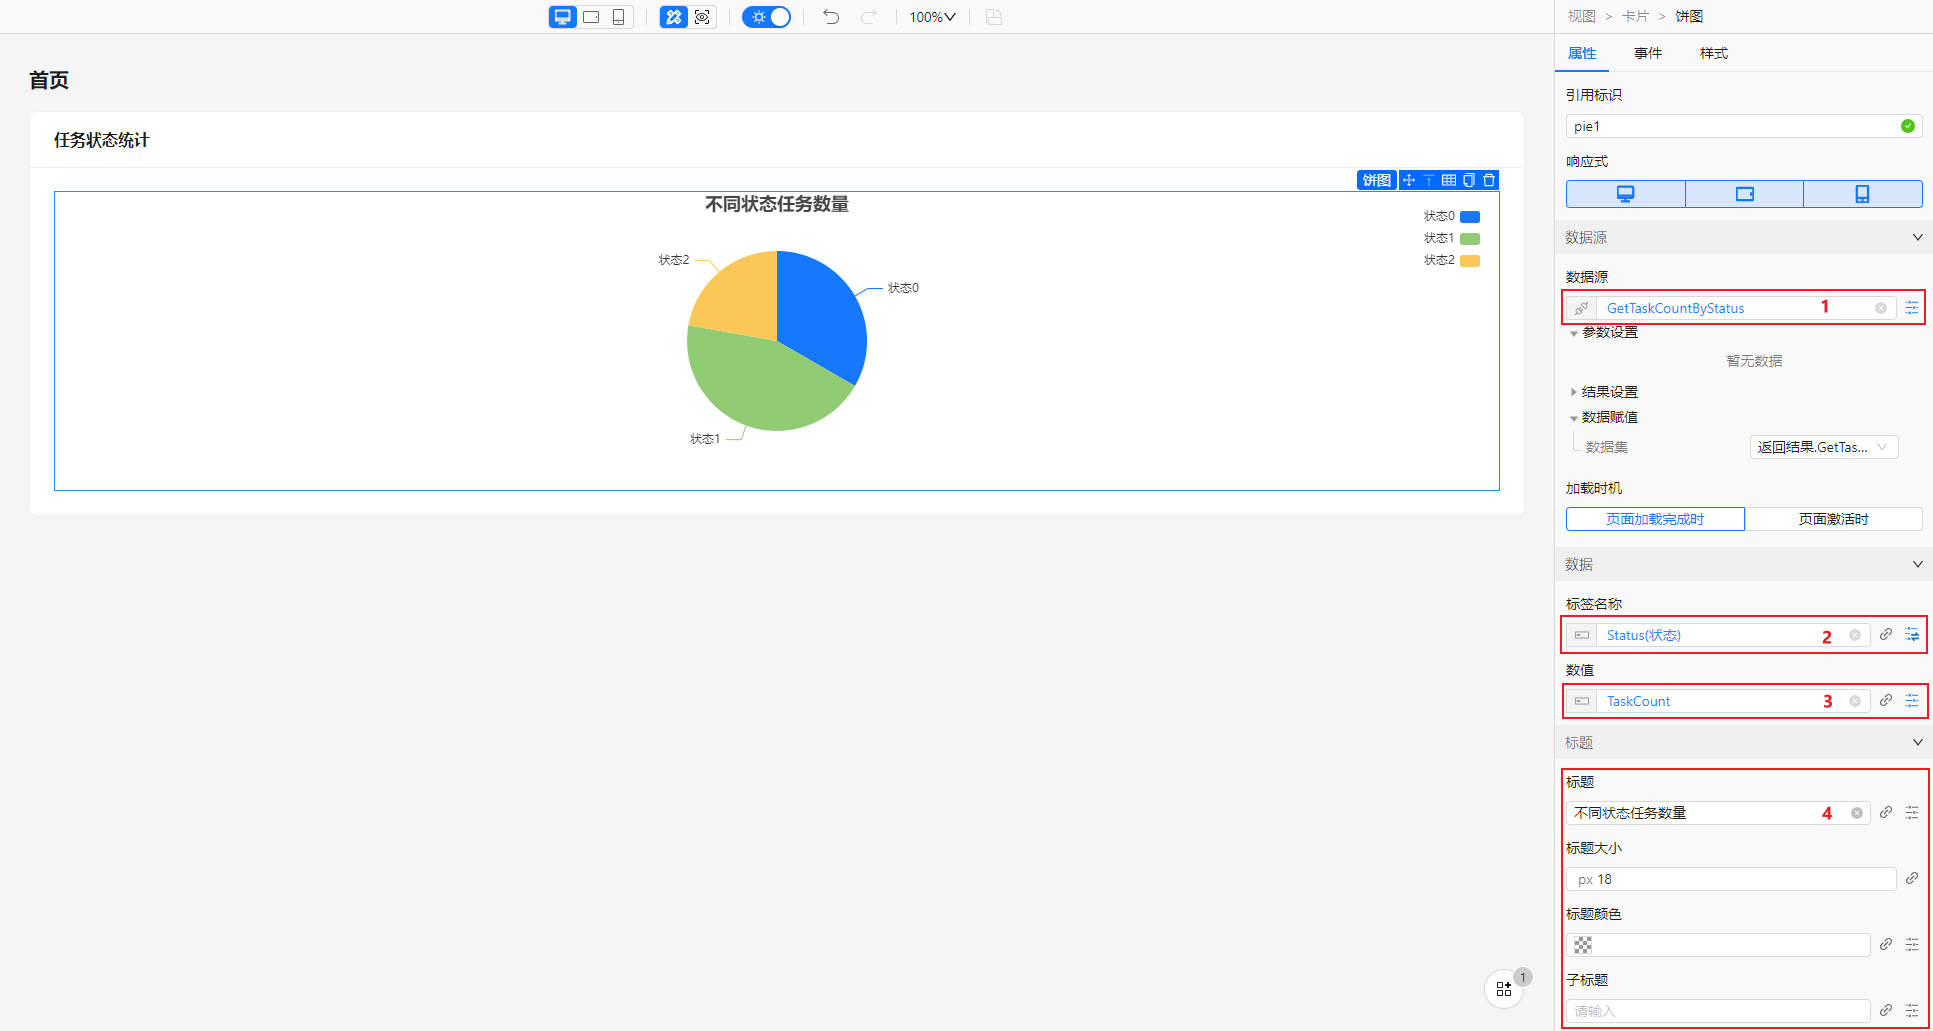Switch to the 事件 tab
The height and width of the screenshot is (1031, 1933).
click(1647, 53)
